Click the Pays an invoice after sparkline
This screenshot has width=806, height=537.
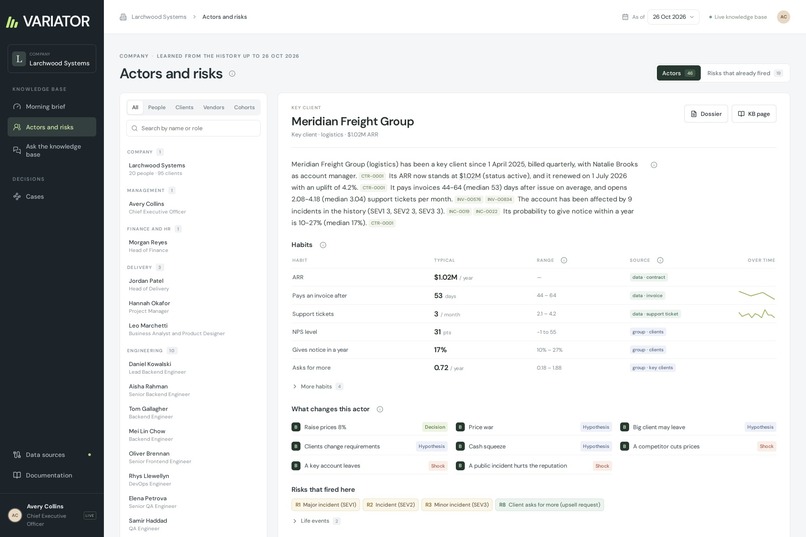pyautogui.click(x=757, y=295)
